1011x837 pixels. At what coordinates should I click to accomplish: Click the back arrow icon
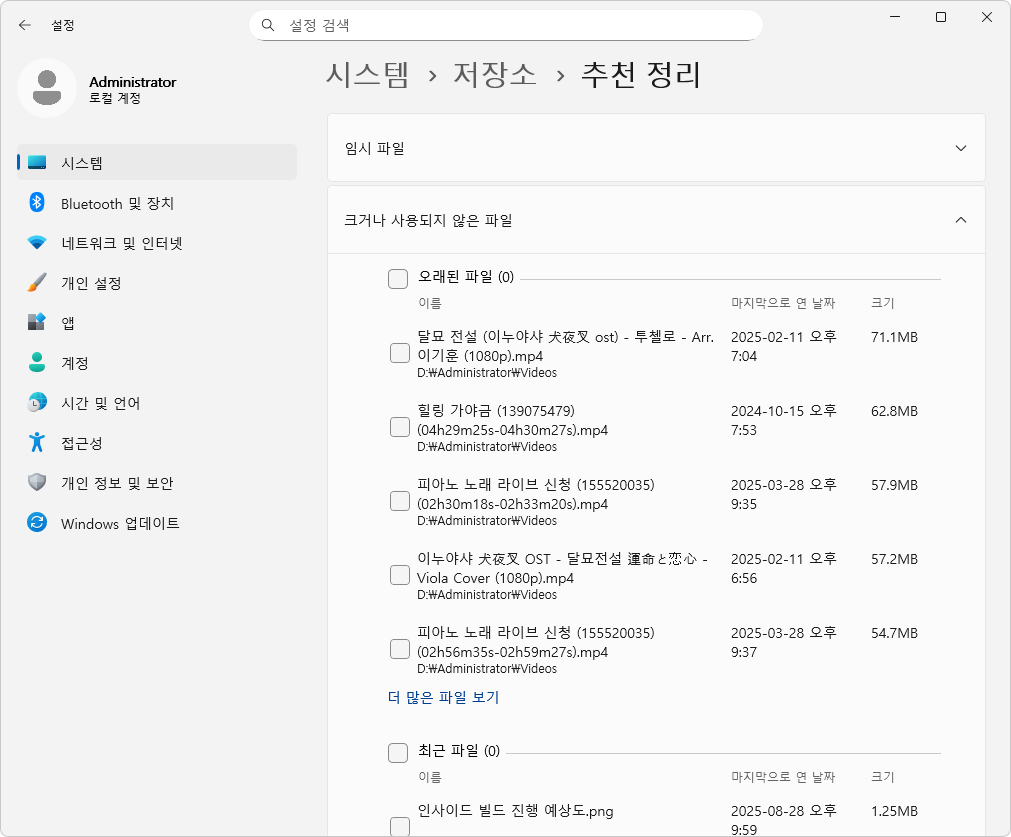[25, 25]
